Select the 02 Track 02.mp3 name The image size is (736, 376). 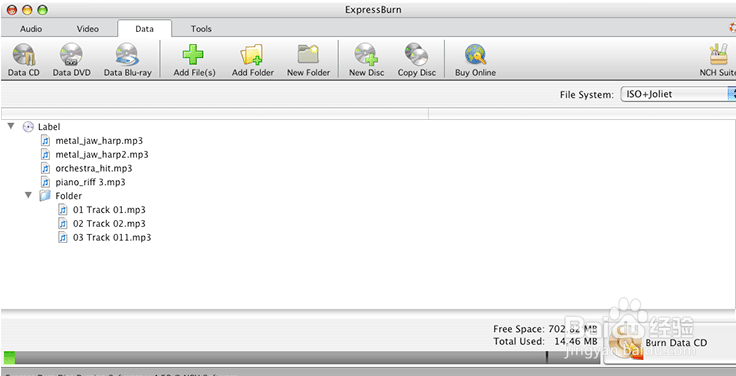pyautogui.click(x=109, y=223)
